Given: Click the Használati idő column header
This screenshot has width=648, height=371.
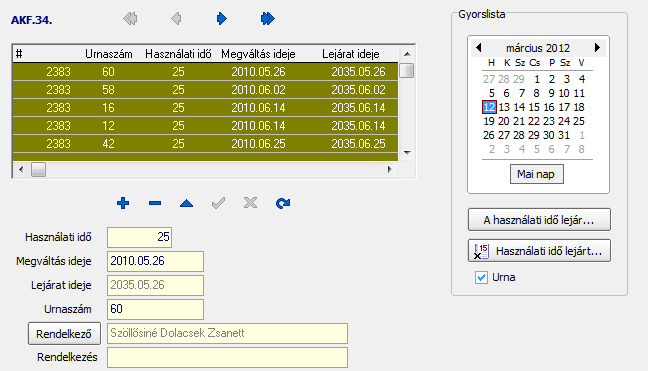Looking at the screenshot, I should [x=178, y=54].
